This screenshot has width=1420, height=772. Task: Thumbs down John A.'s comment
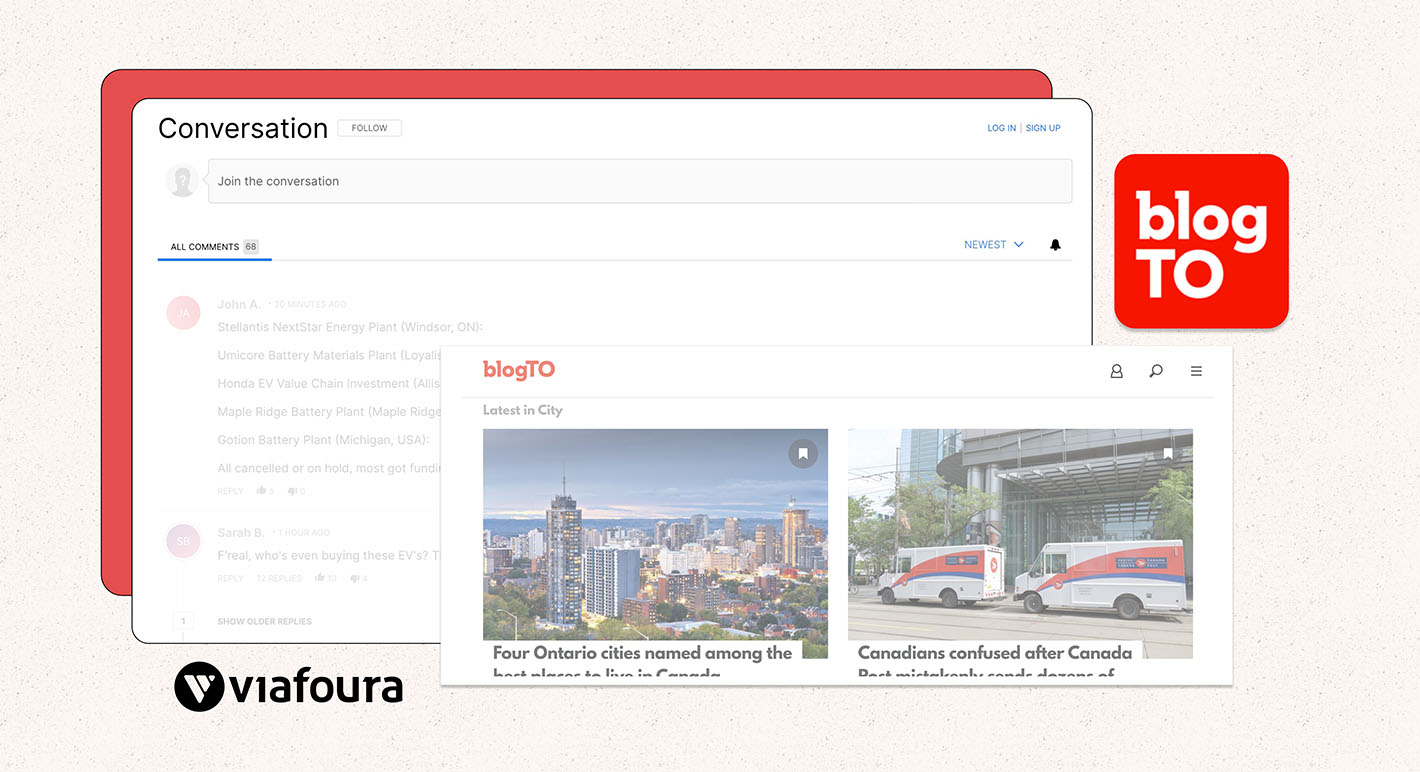tap(293, 491)
